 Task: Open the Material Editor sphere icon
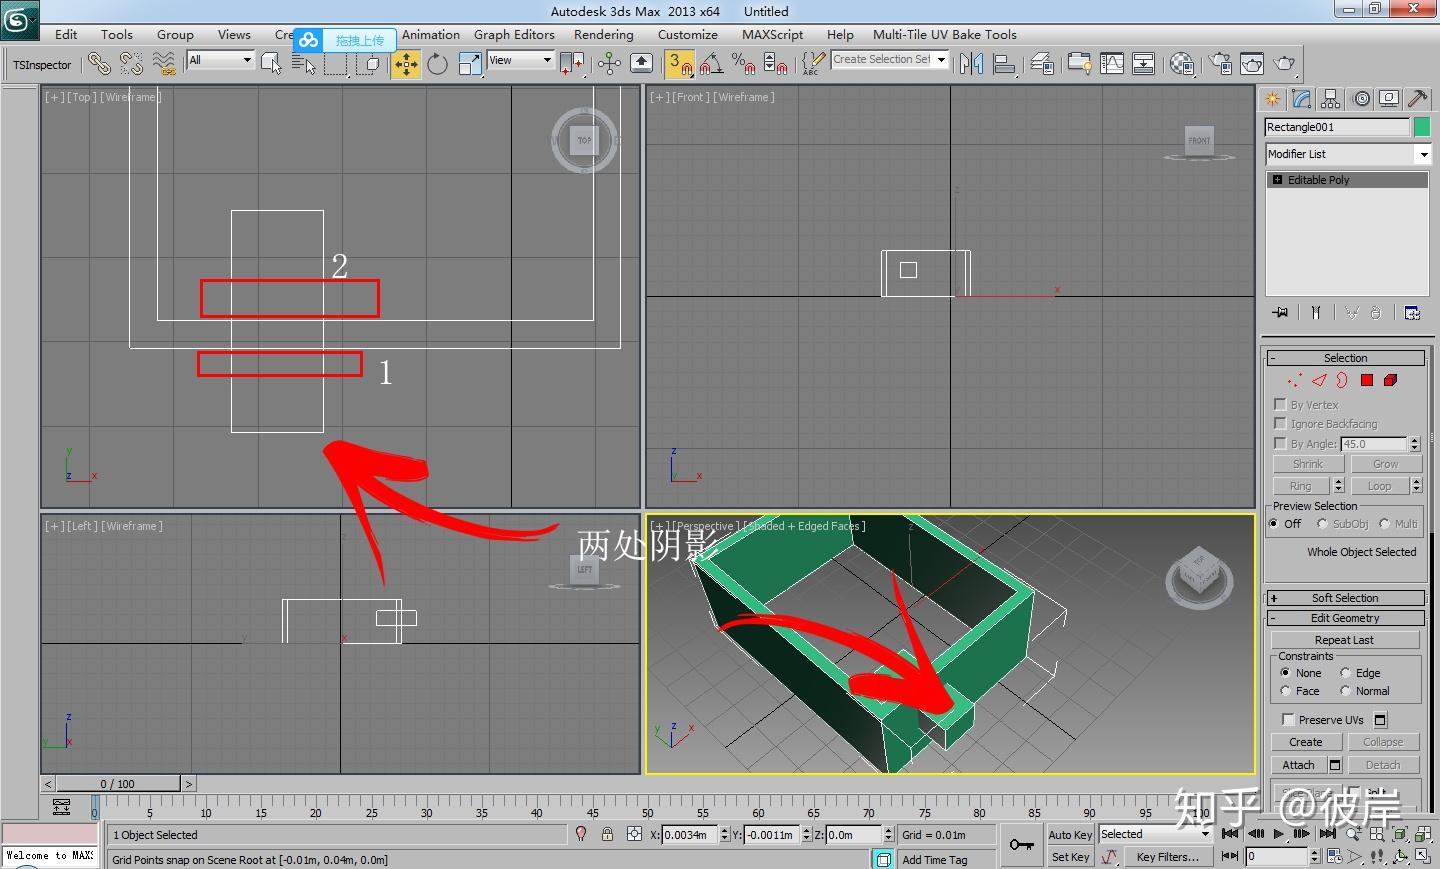pos(1182,64)
